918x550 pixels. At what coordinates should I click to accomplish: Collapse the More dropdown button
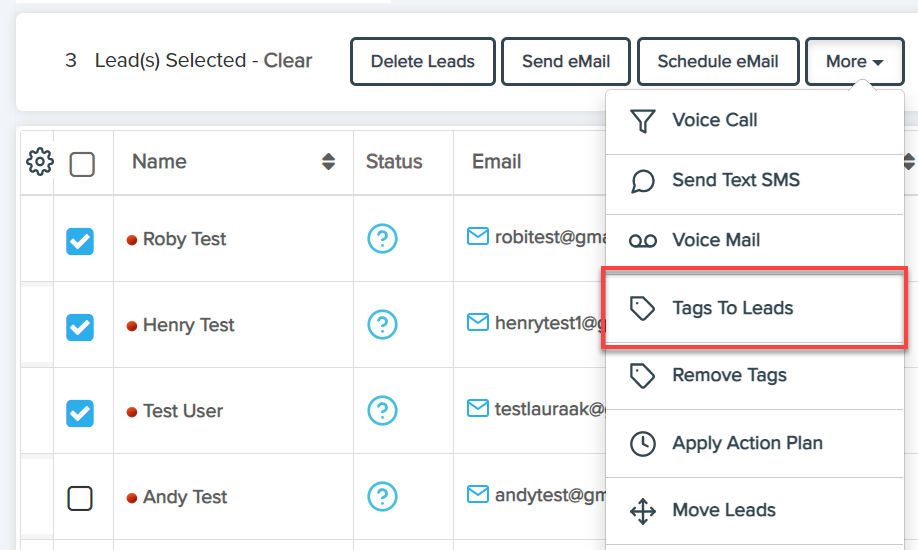854,62
